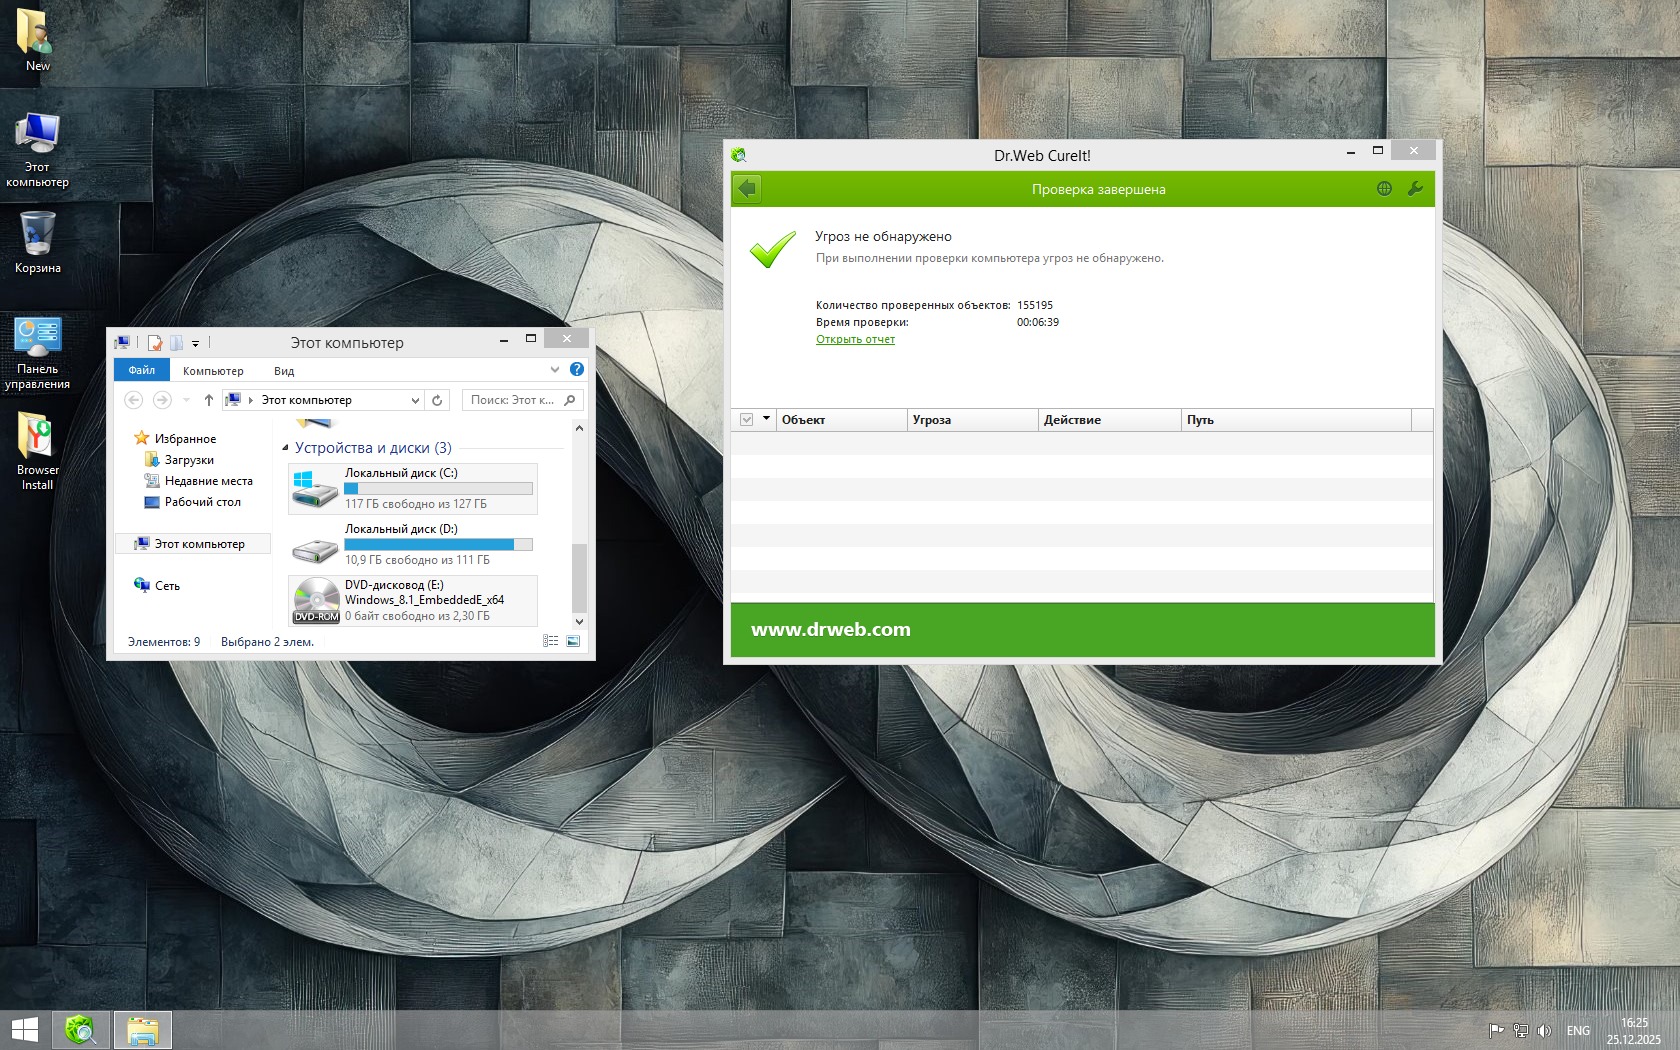Switch to large thumbnails view in Explorer status bar

573,641
